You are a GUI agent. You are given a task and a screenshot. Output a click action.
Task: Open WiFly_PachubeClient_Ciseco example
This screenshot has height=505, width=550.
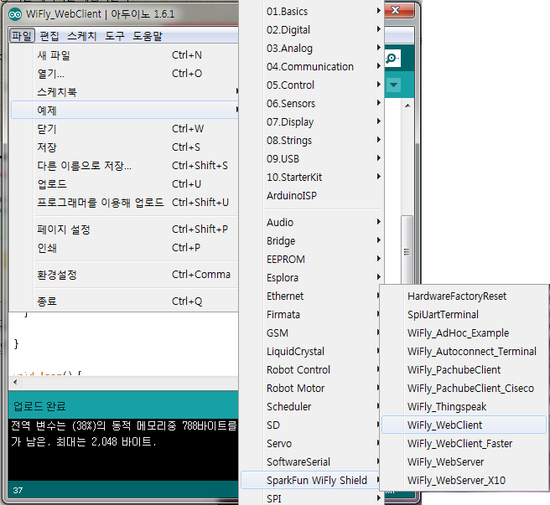[x=464, y=388]
